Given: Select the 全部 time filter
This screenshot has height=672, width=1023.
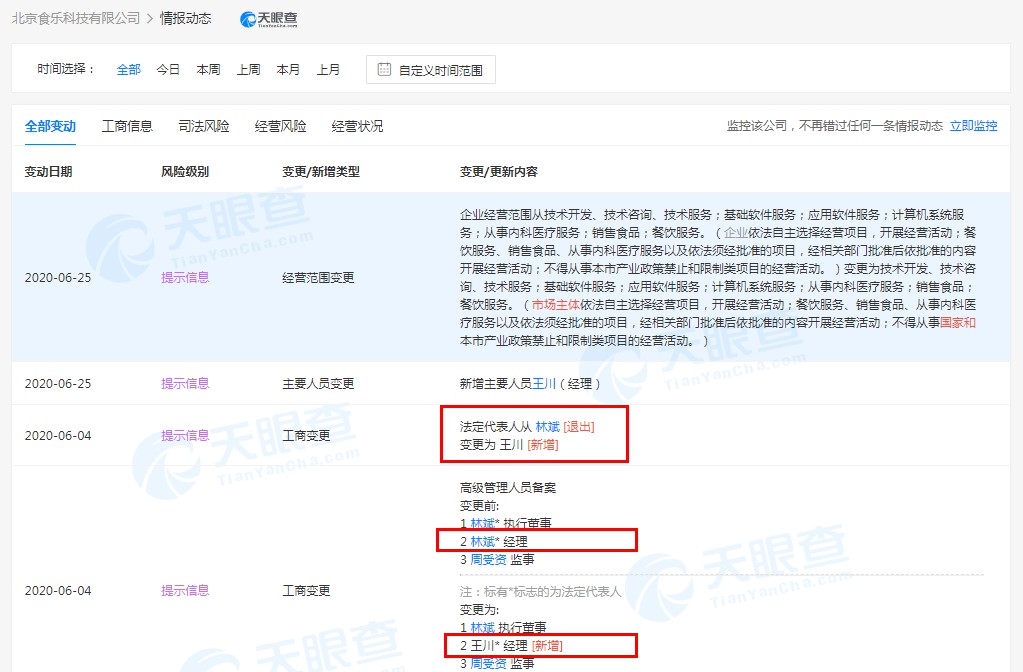Looking at the screenshot, I should (x=129, y=69).
